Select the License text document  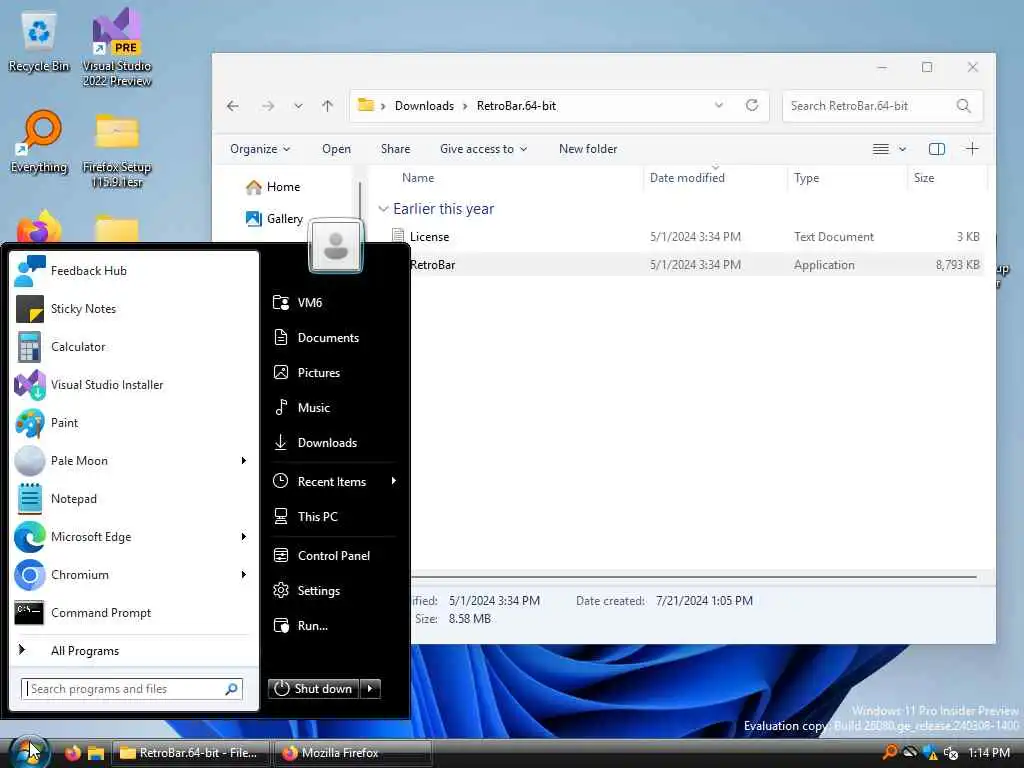tap(679, 237)
